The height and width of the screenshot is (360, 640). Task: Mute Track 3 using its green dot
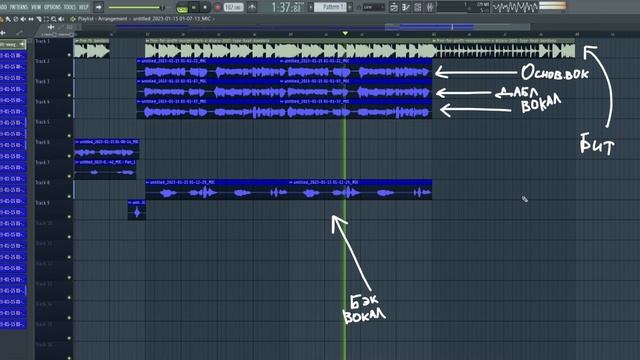tap(69, 95)
